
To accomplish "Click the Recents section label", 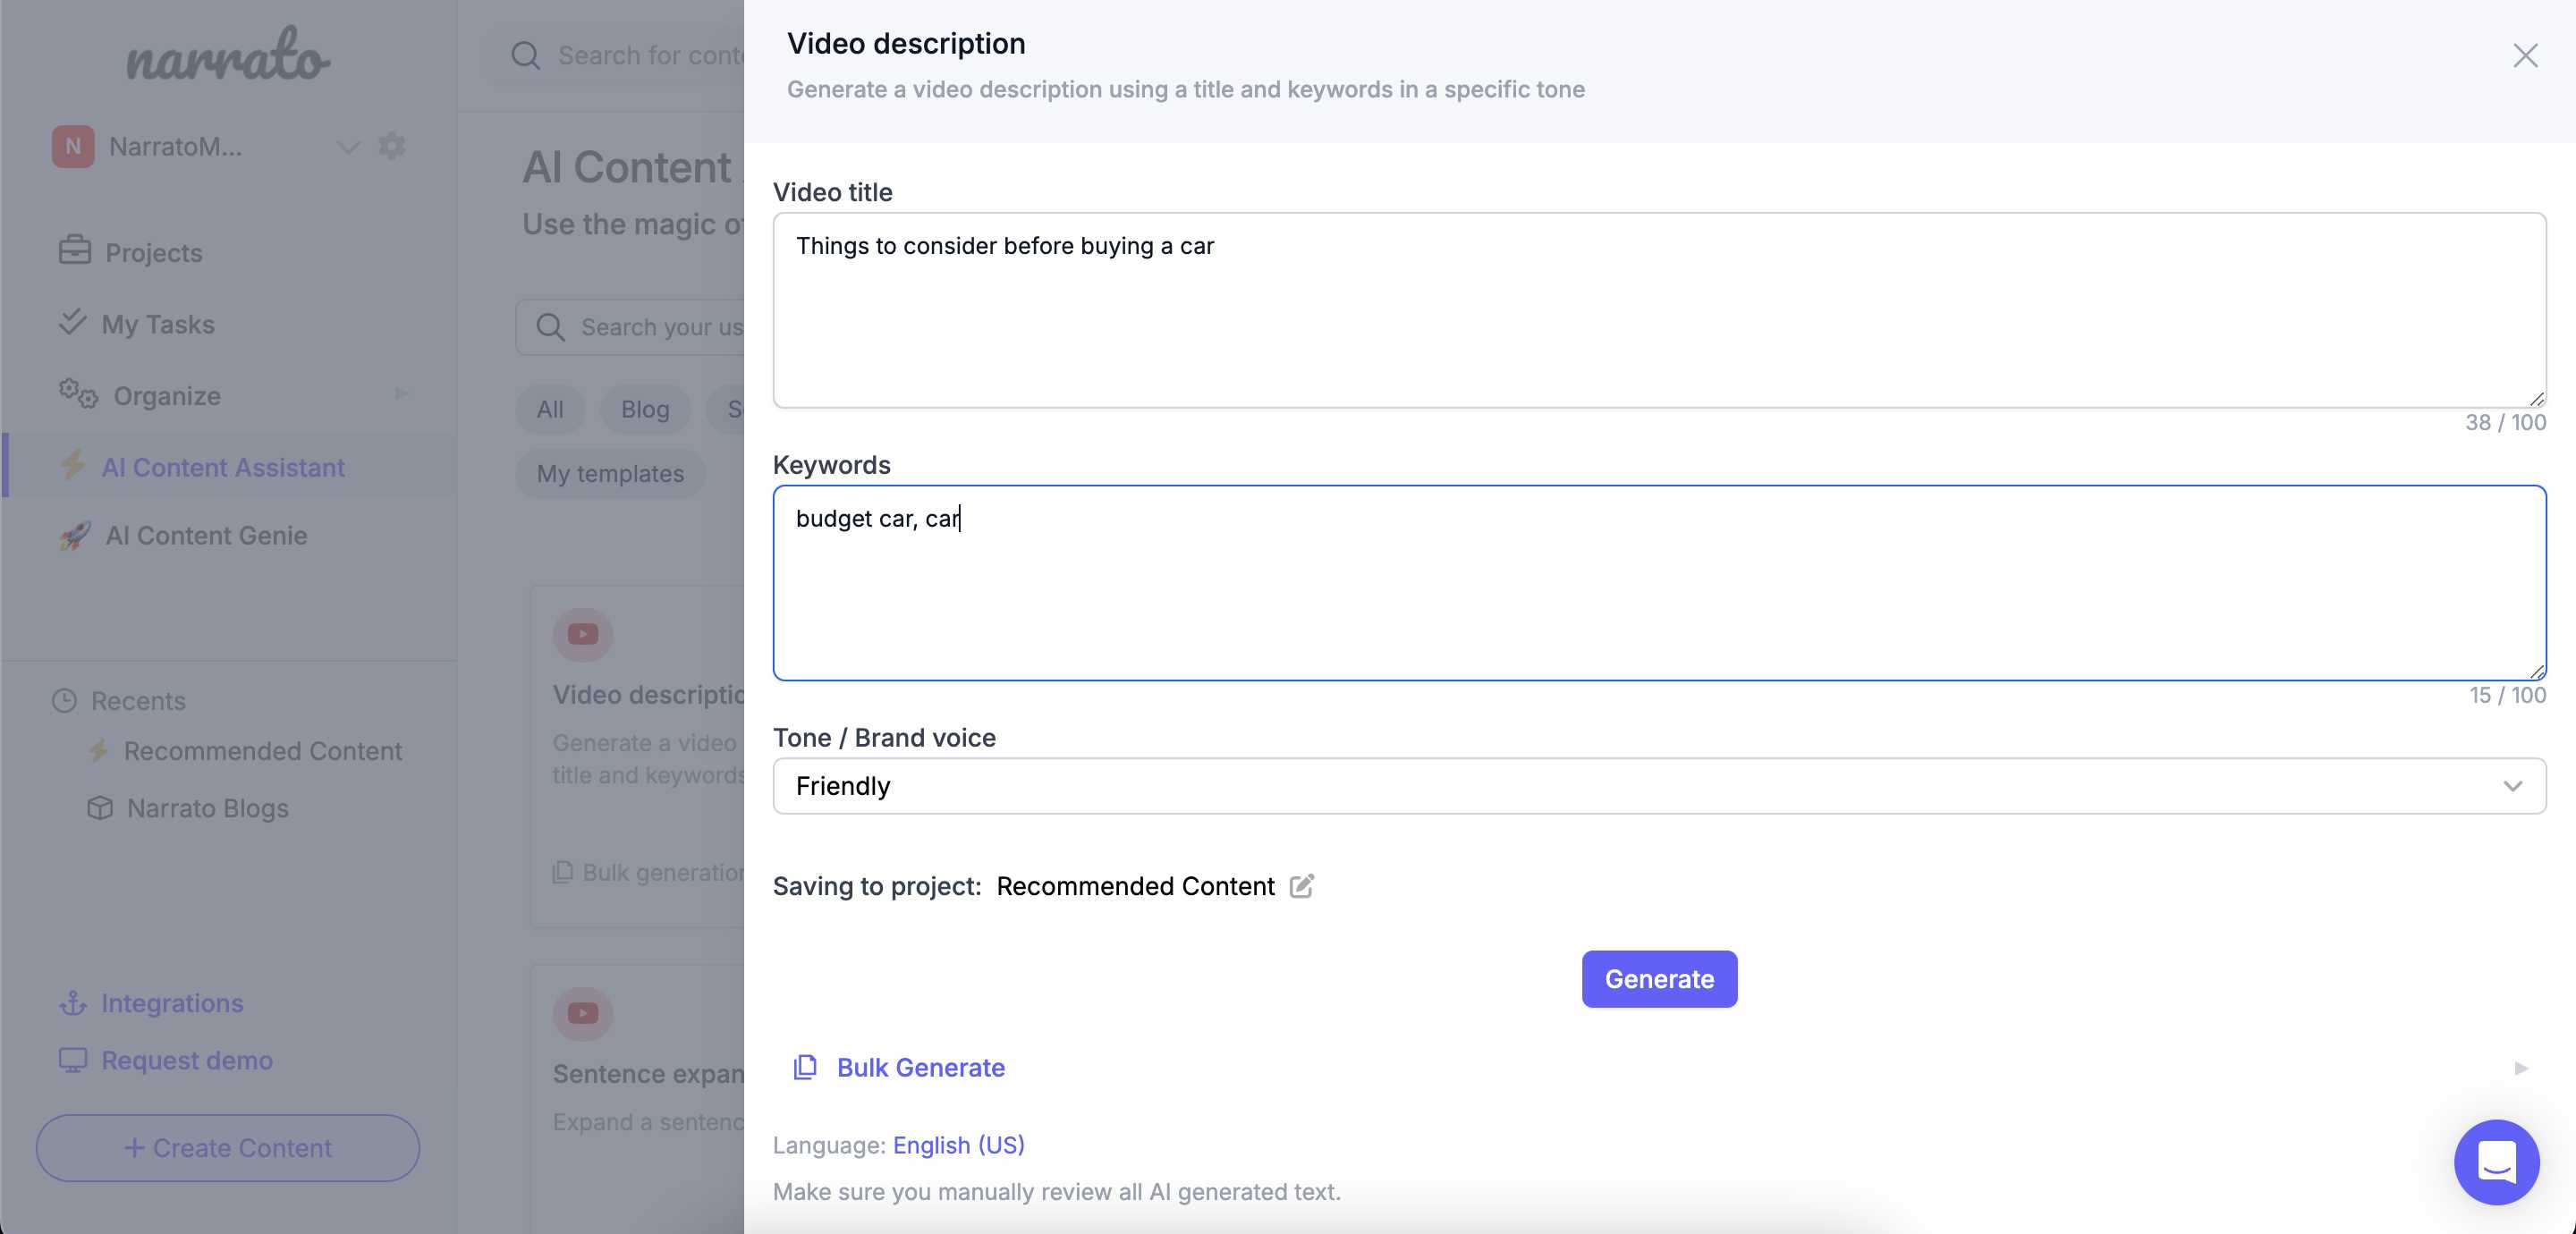I will [138, 701].
